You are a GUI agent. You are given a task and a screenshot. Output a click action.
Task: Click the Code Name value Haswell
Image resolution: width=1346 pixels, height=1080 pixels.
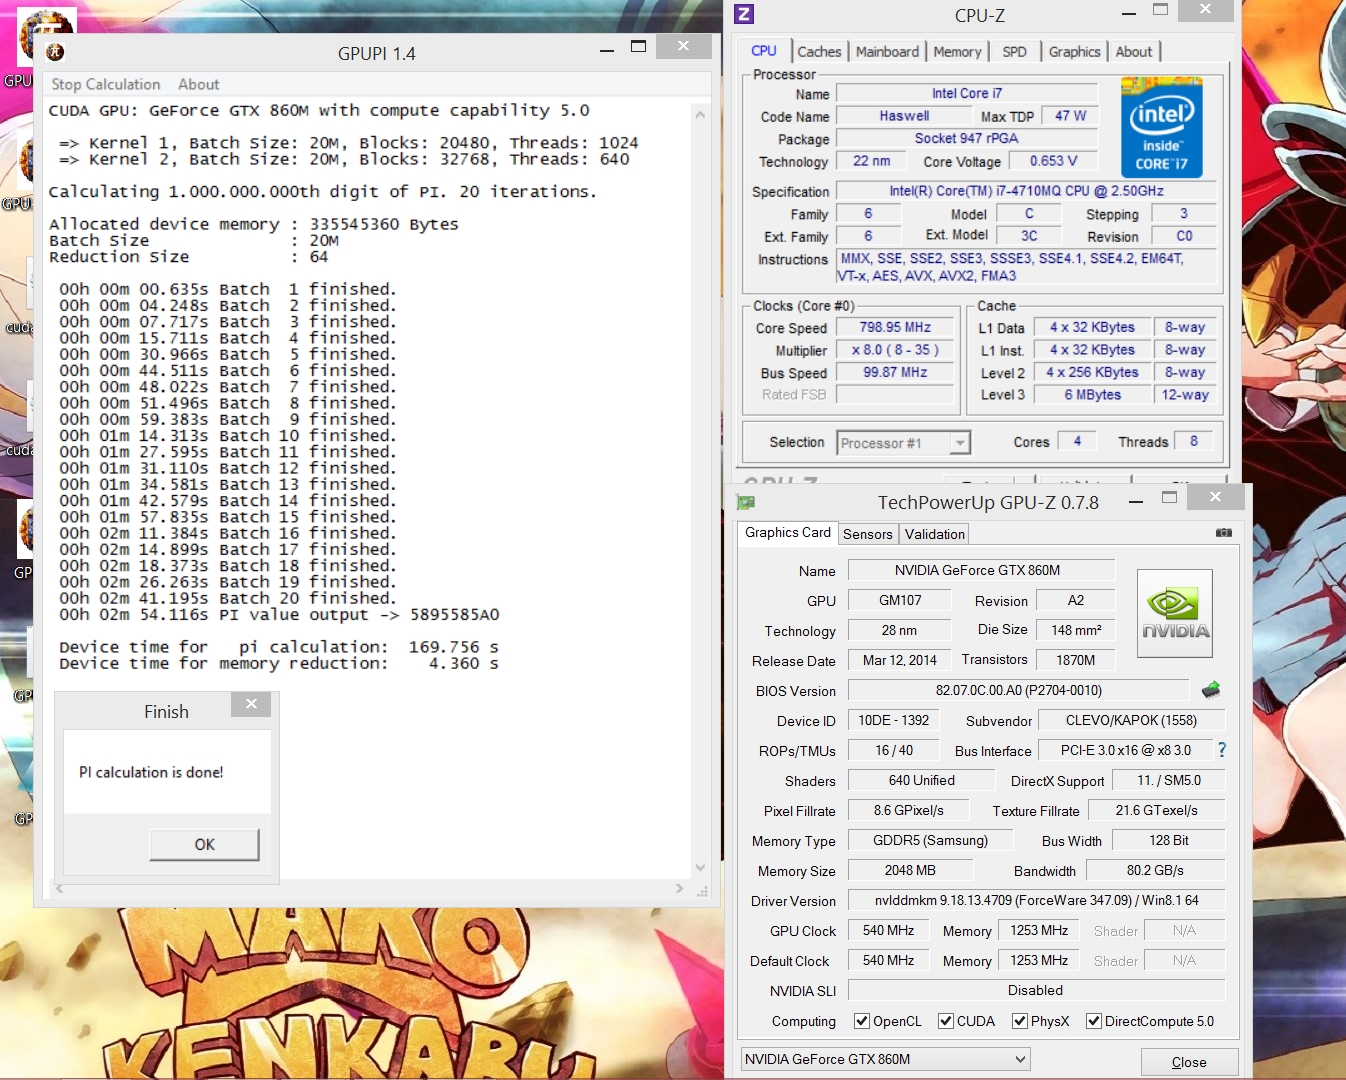[904, 116]
